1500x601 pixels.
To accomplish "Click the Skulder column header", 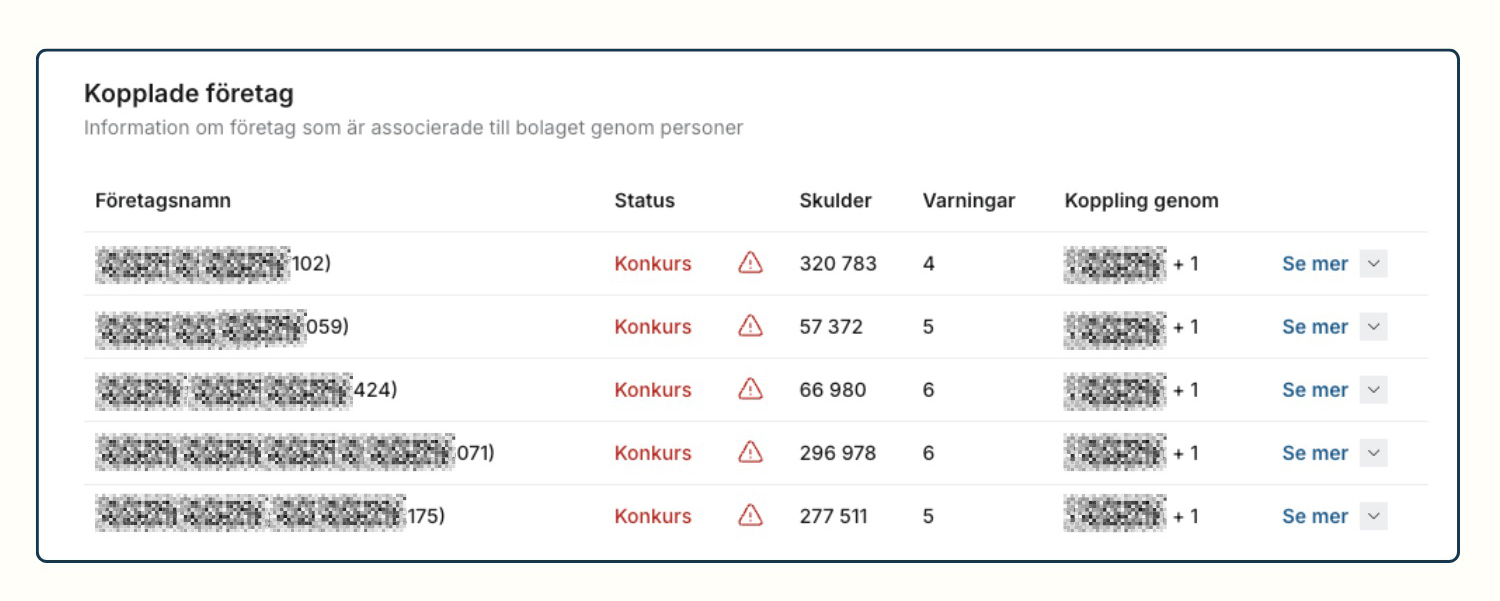I will [x=835, y=200].
